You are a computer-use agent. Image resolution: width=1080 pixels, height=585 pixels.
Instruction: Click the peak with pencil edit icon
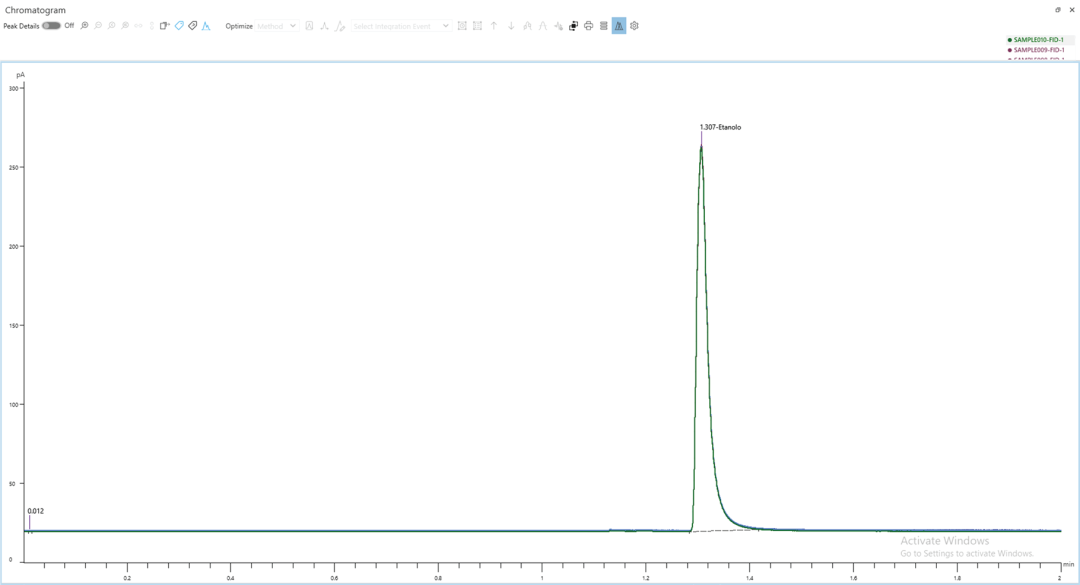340,25
